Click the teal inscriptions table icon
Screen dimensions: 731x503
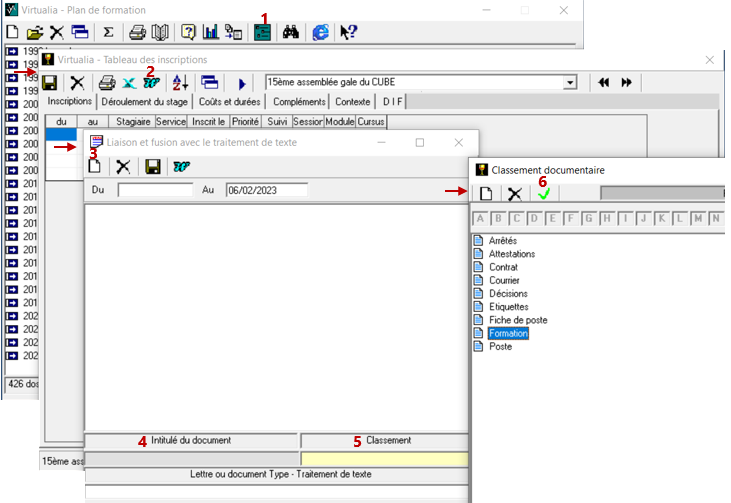pyautogui.click(x=262, y=32)
